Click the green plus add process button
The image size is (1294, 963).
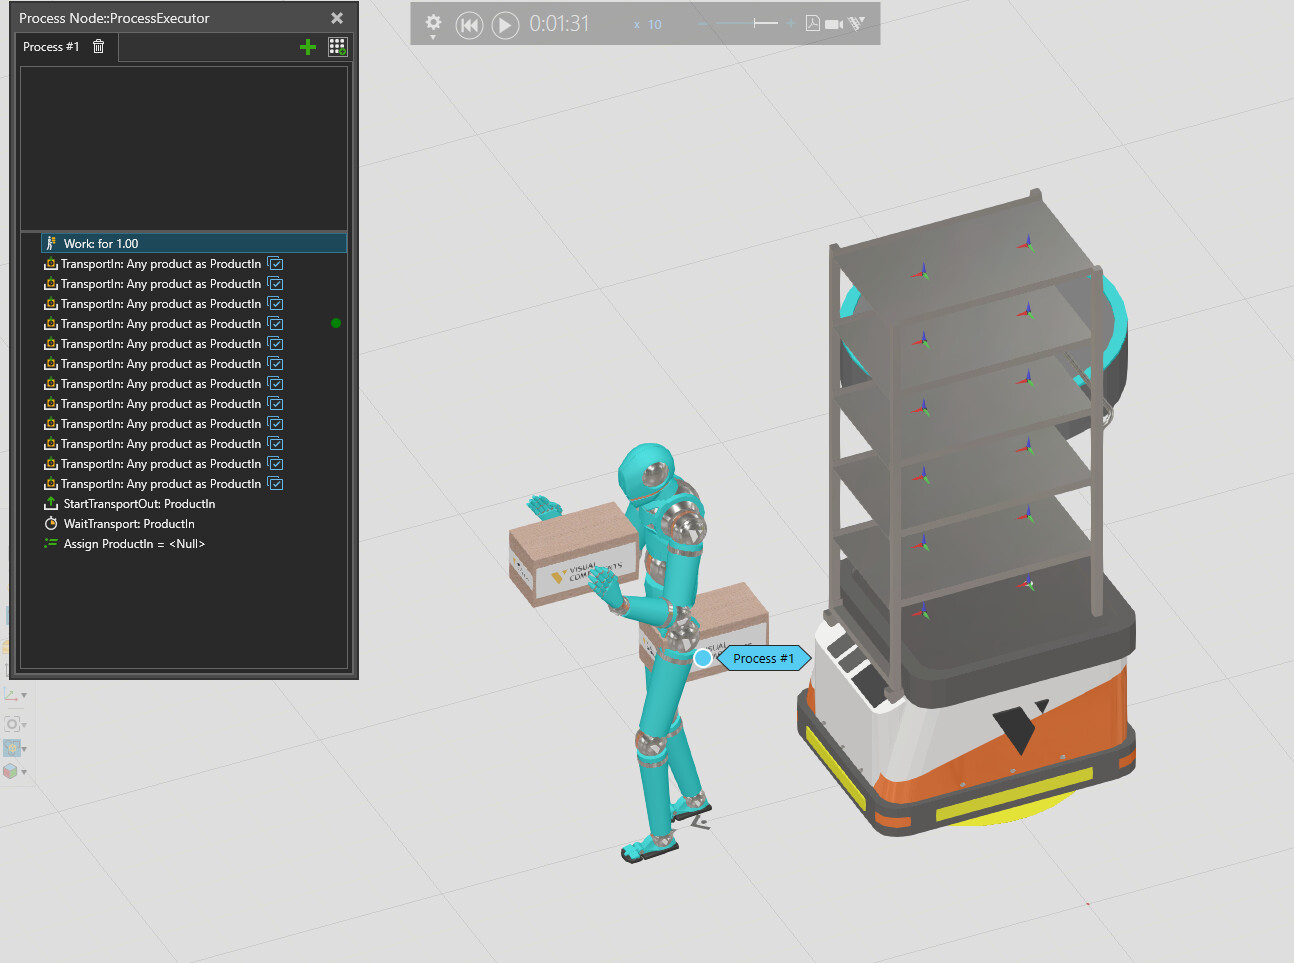[x=308, y=47]
